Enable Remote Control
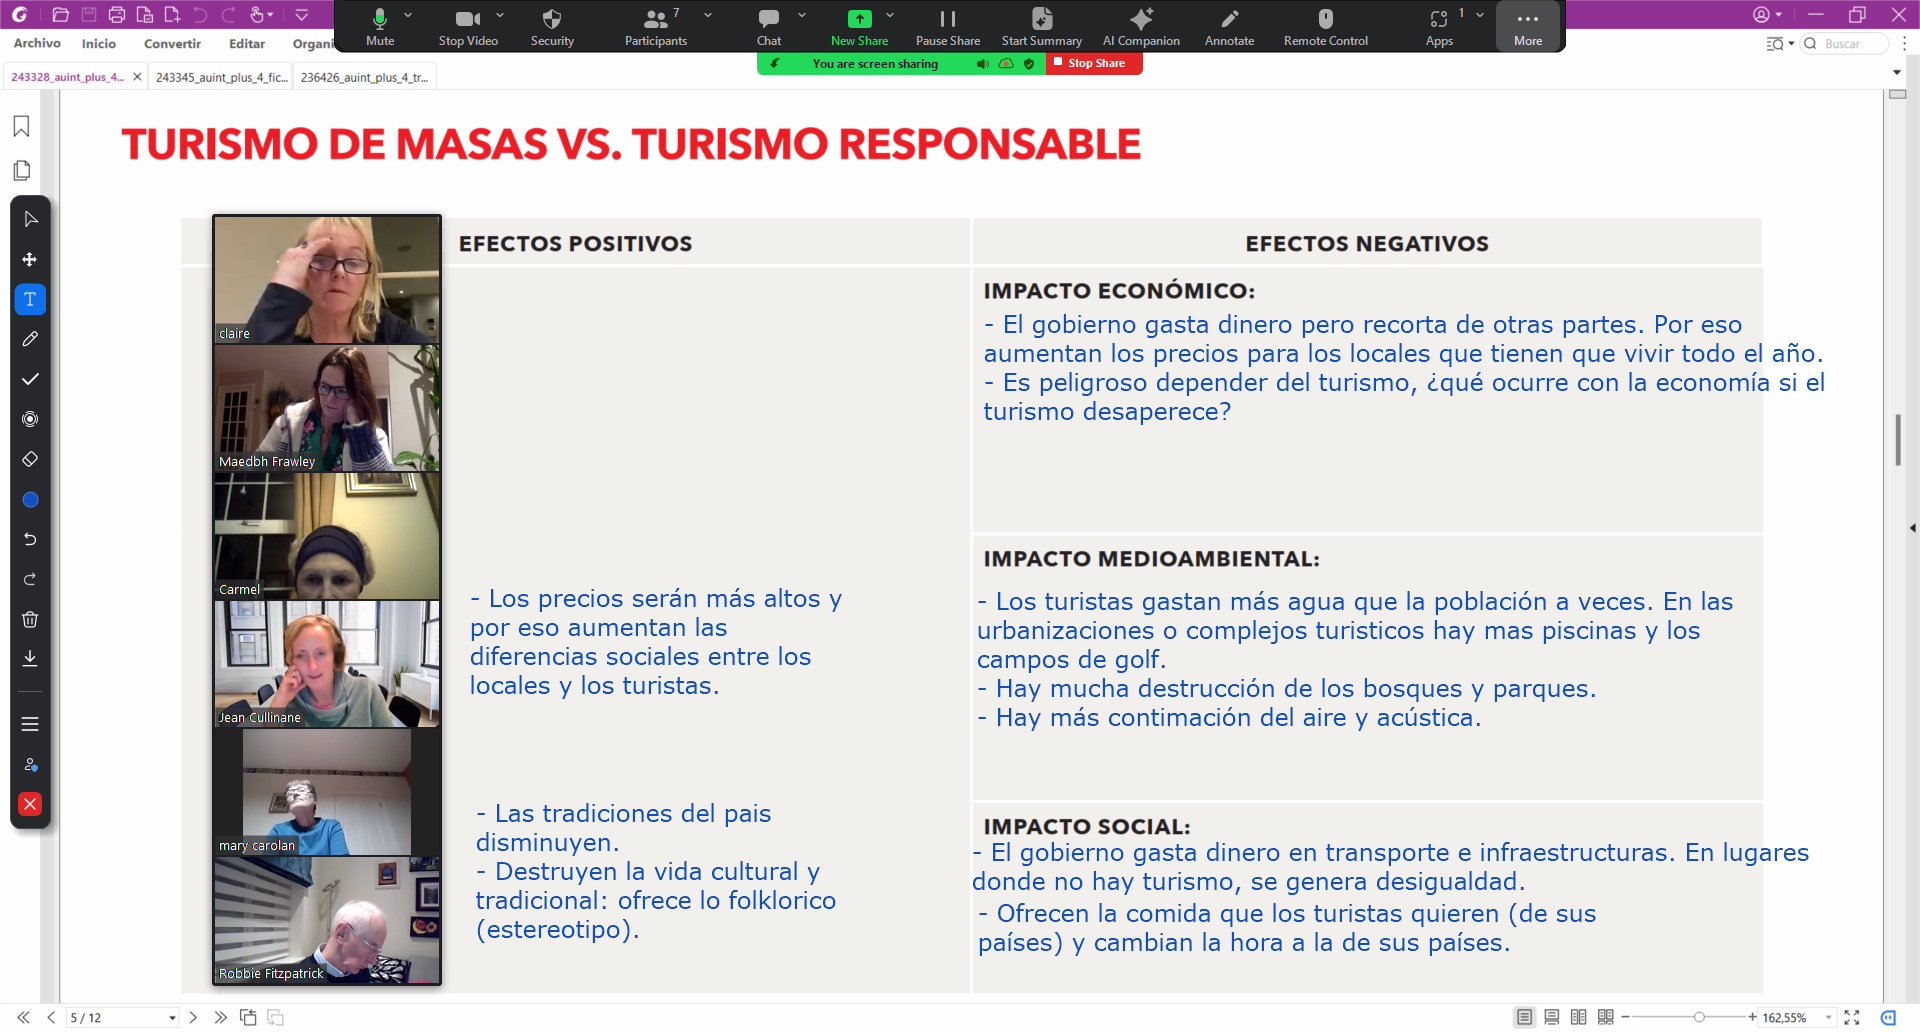 point(1326,27)
